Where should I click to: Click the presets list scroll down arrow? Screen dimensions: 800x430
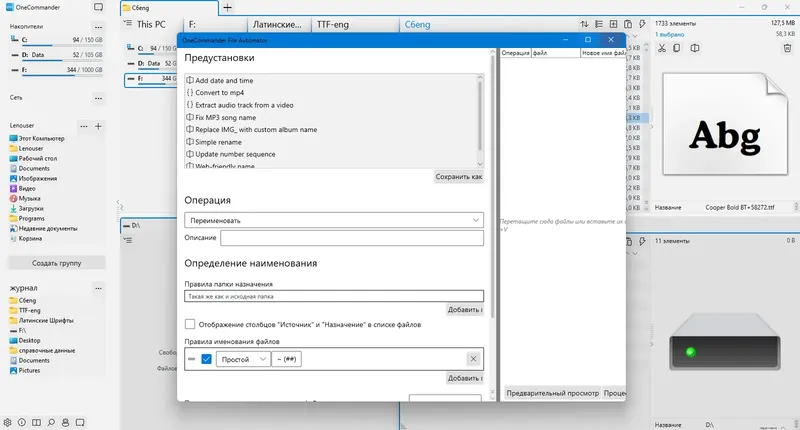(x=480, y=164)
